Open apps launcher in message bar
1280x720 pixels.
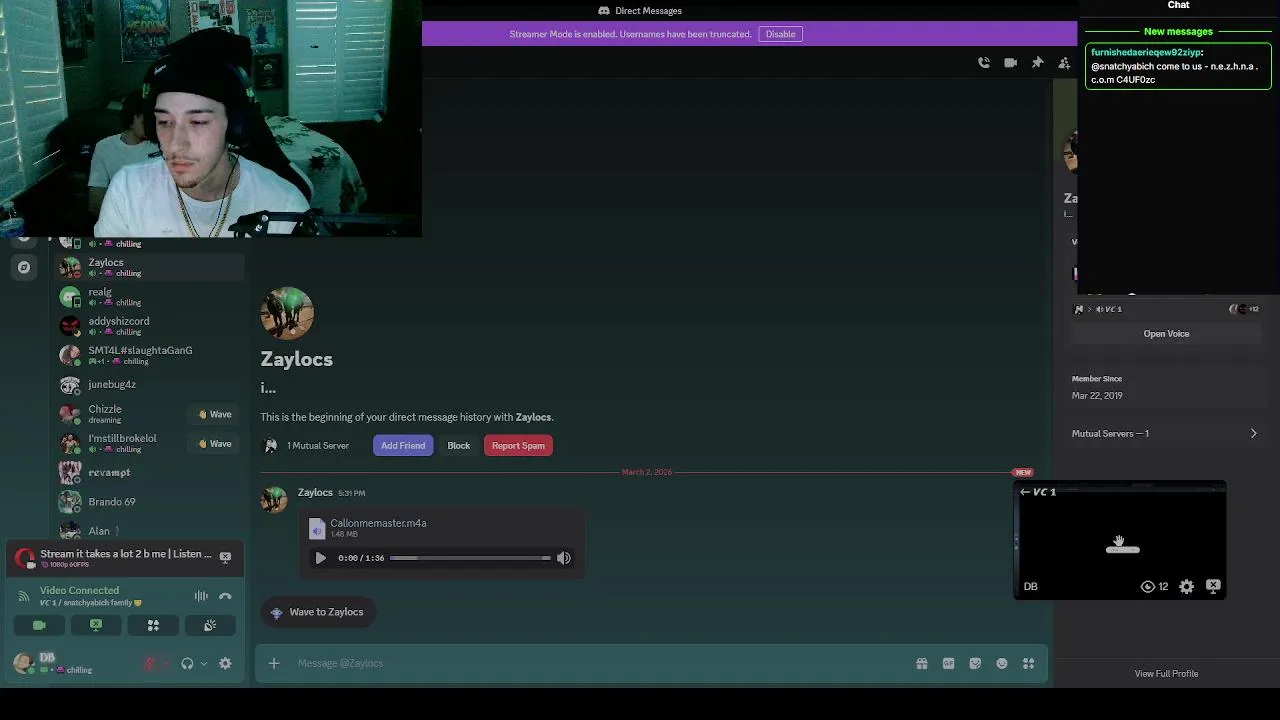point(1028,663)
